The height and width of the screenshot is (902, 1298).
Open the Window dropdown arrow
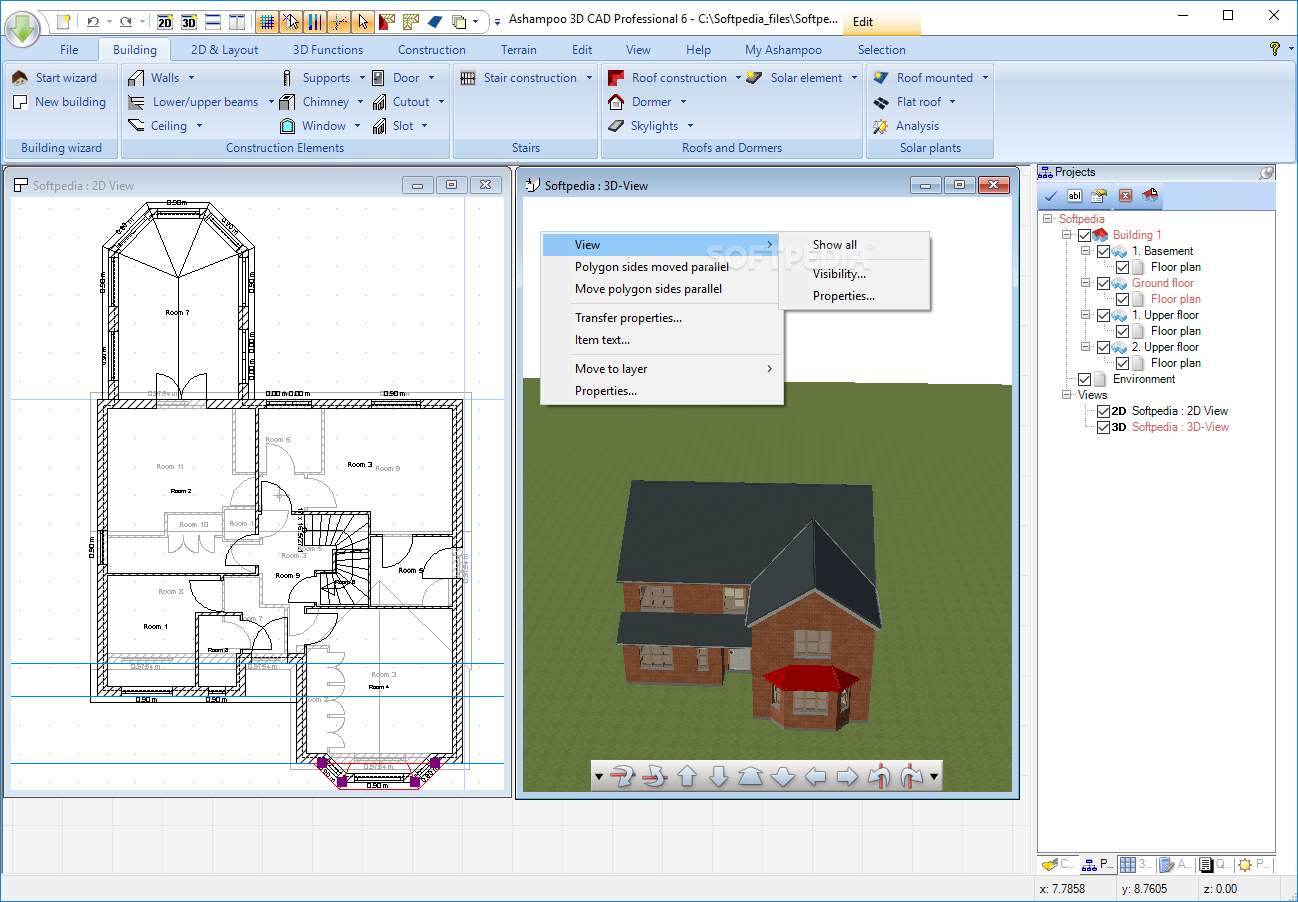click(x=358, y=125)
